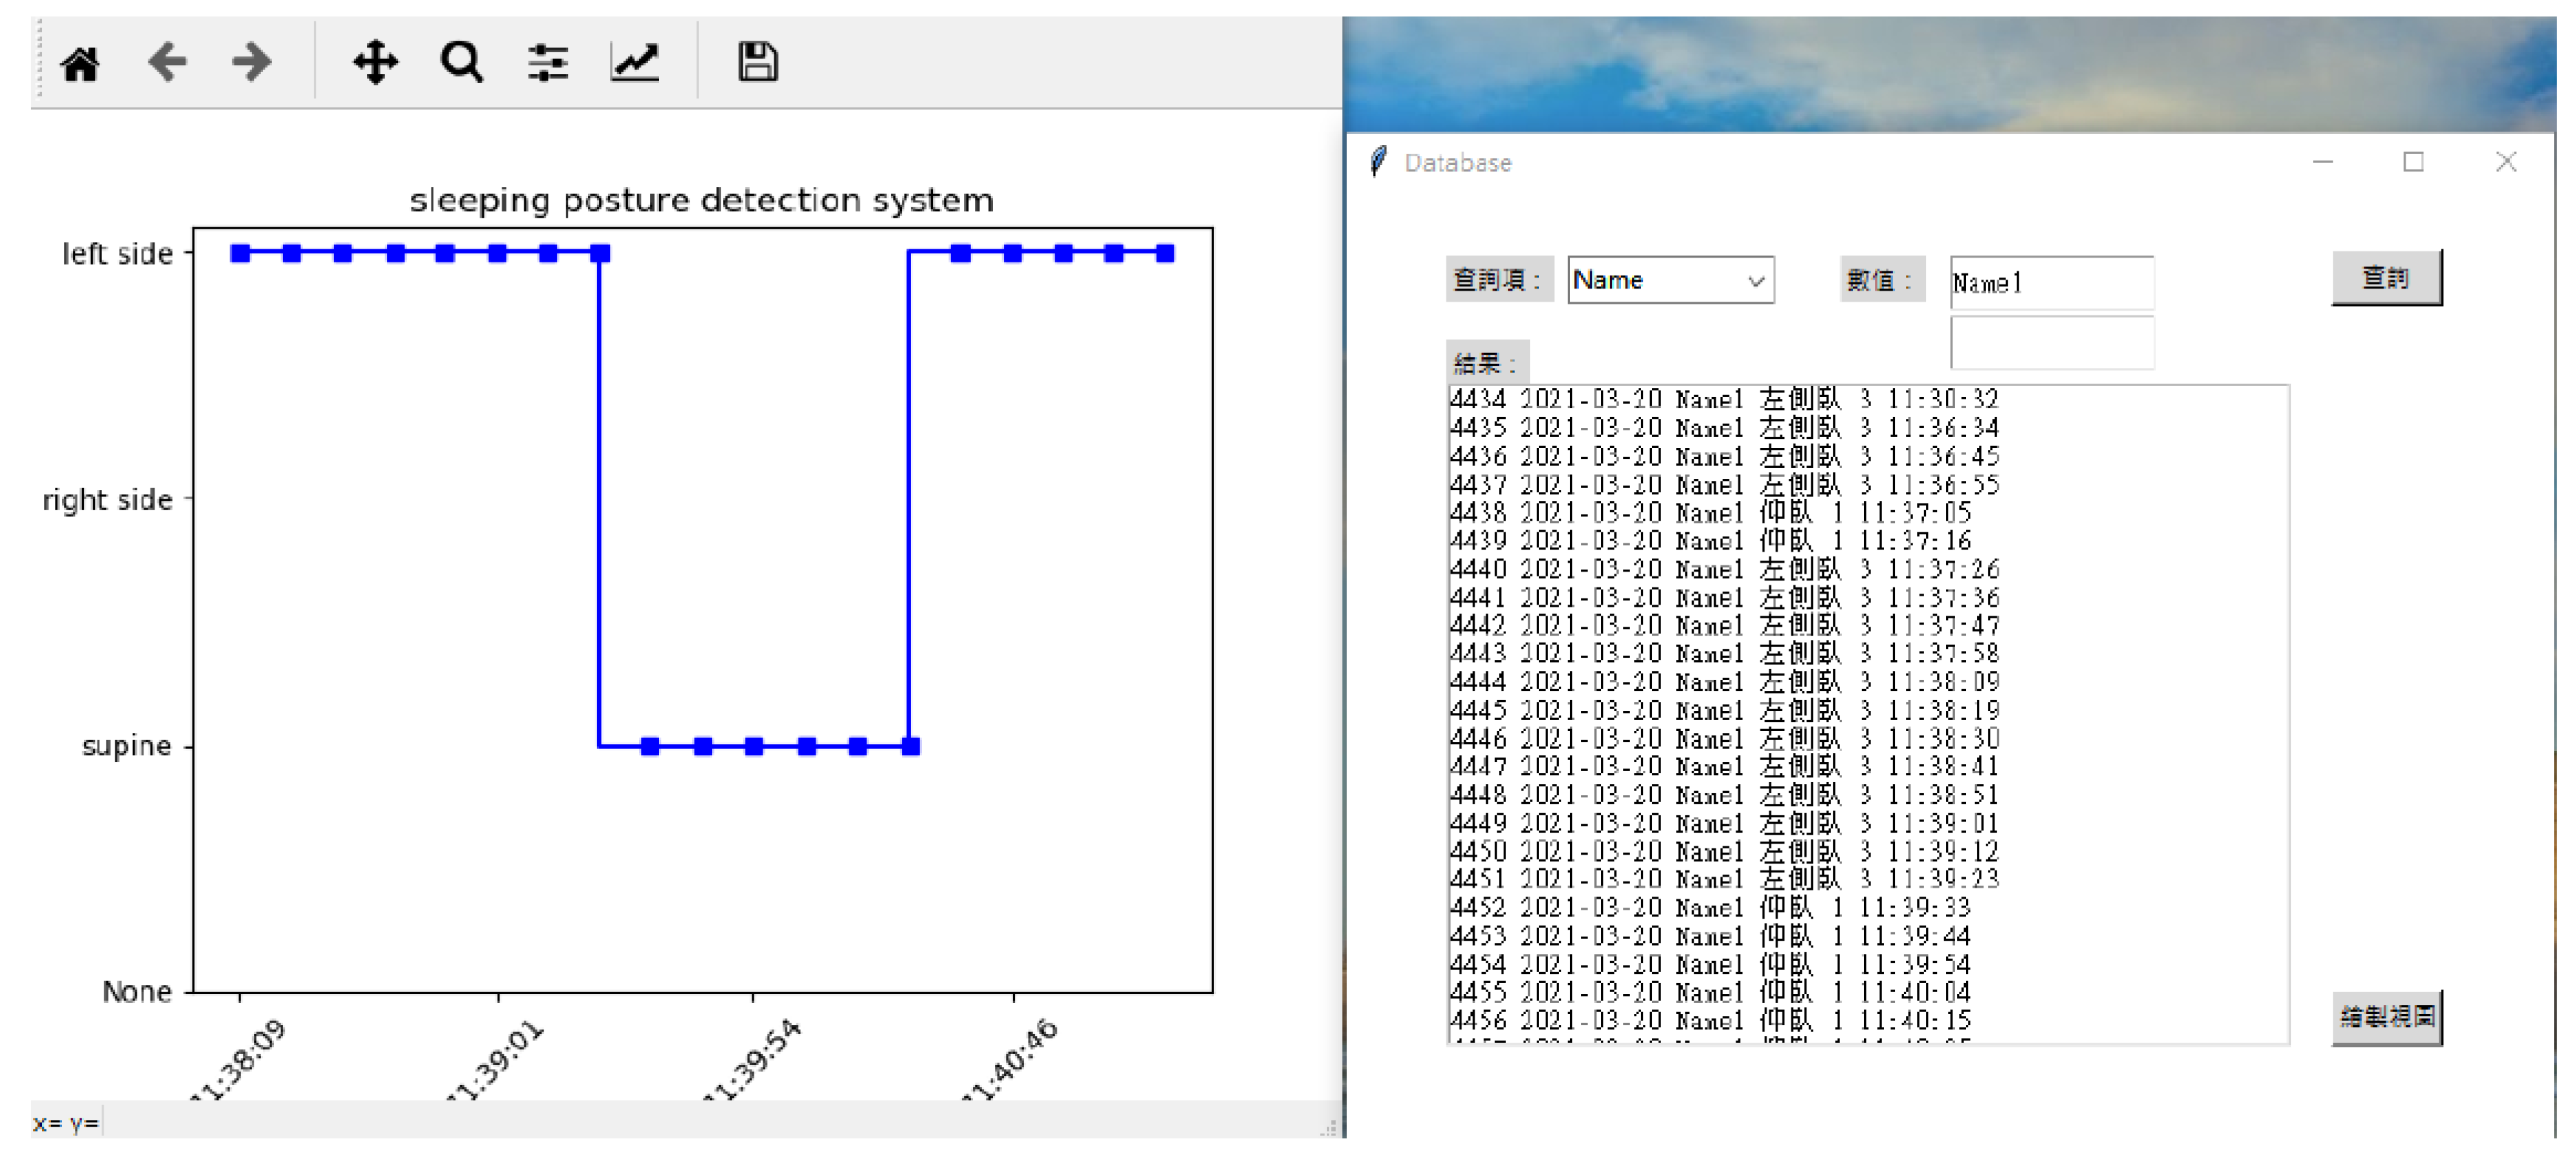The height and width of the screenshot is (1170, 2576).
Task: Click the Home reset view icon
Action: coord(80,64)
